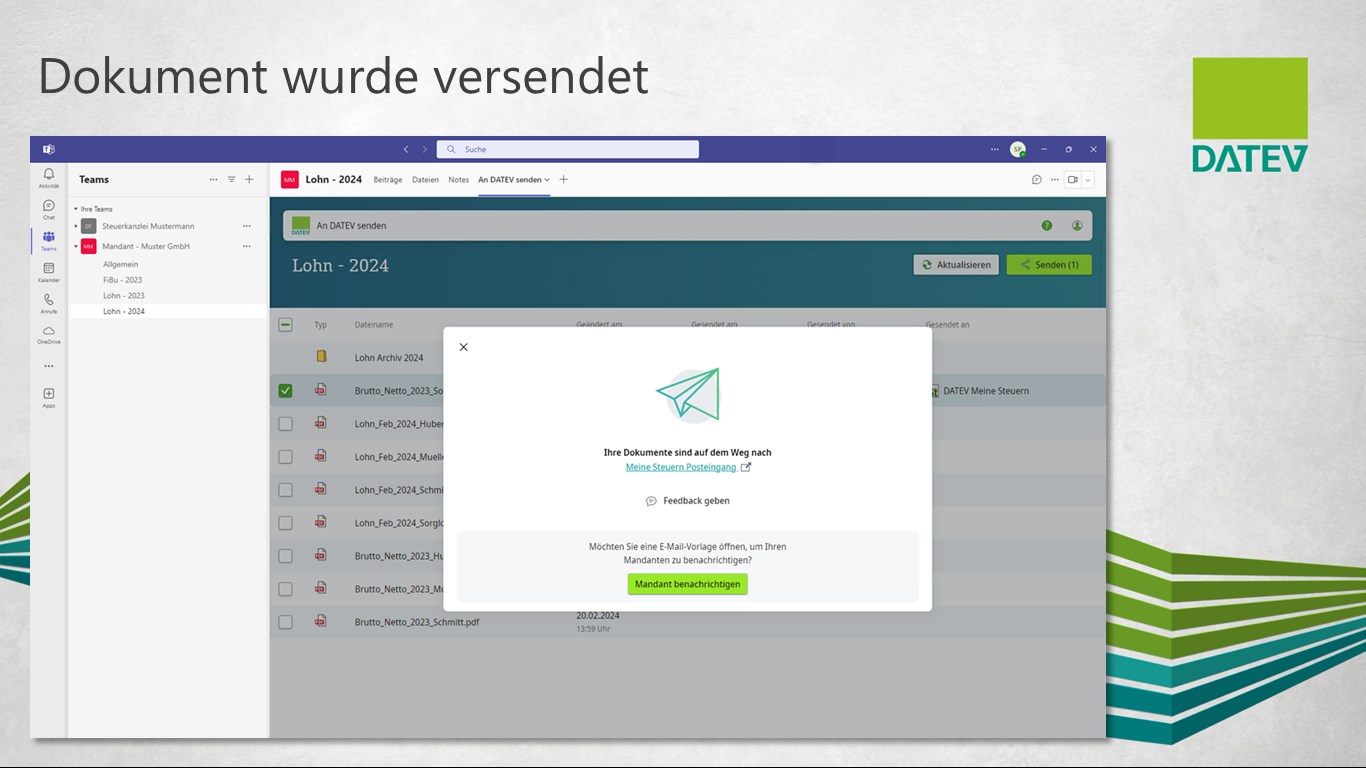The height and width of the screenshot is (768, 1366).
Task: Open the Teams panel more options
Action: (x=213, y=180)
